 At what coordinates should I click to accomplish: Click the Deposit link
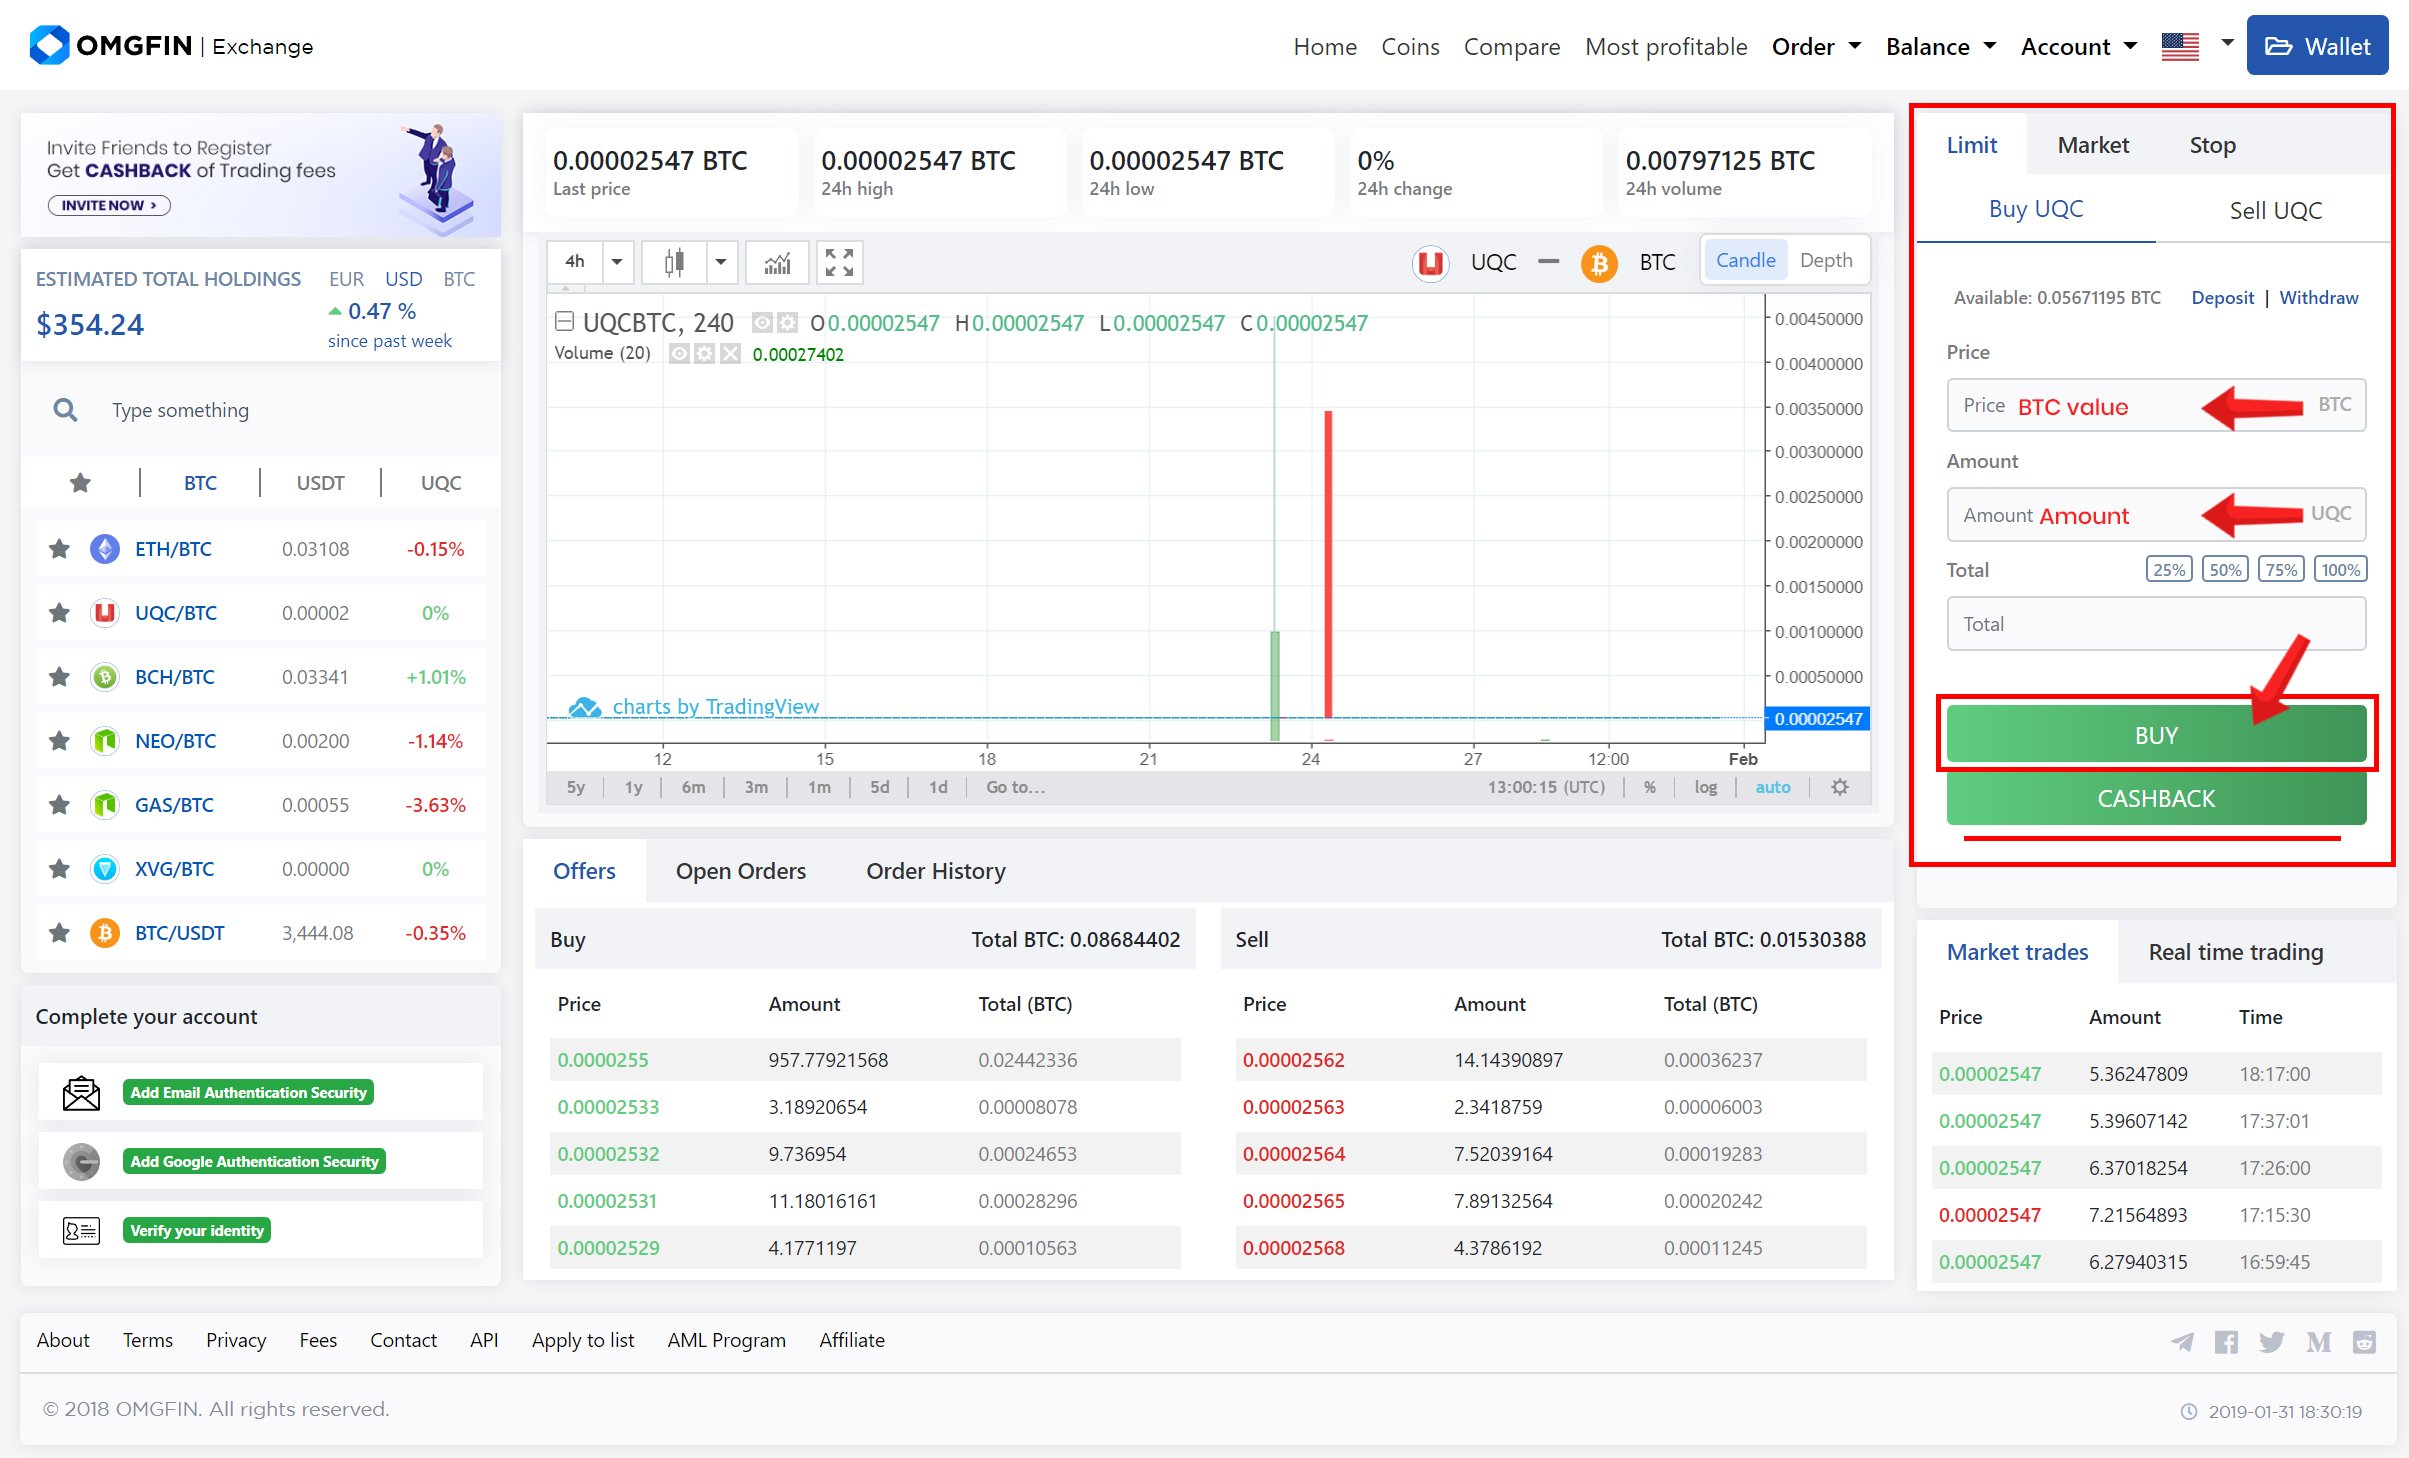[2222, 298]
